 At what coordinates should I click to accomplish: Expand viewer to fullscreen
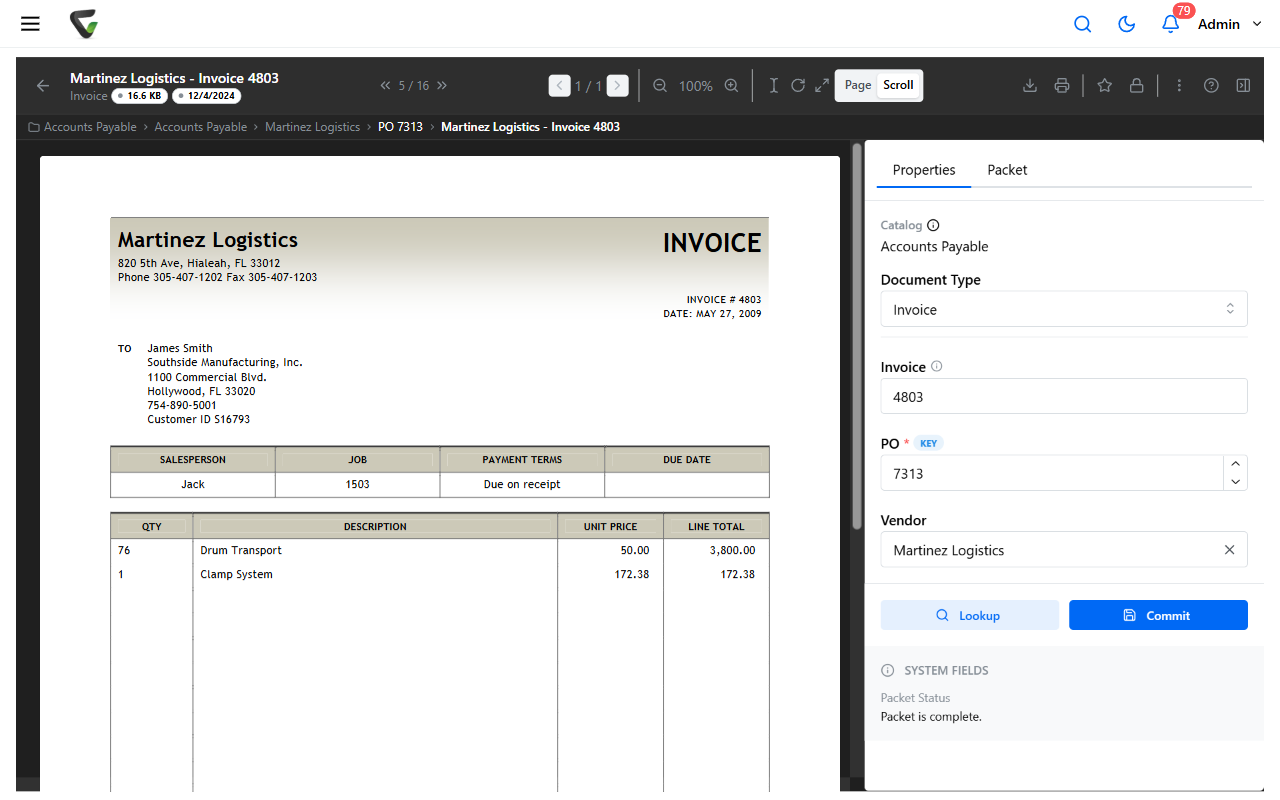pos(822,86)
